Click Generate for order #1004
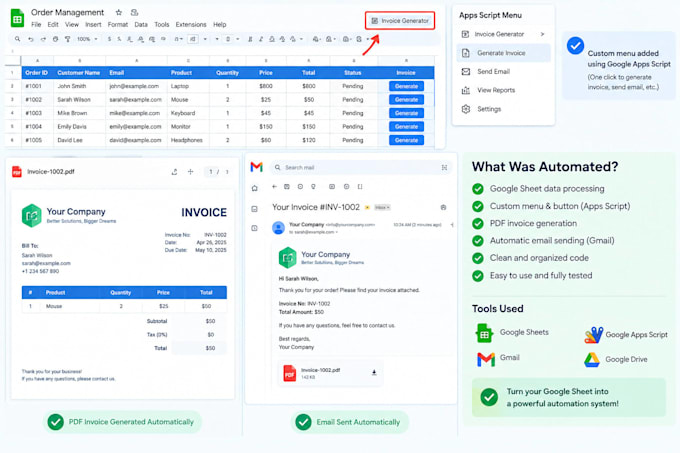The image size is (680, 453). [406, 127]
